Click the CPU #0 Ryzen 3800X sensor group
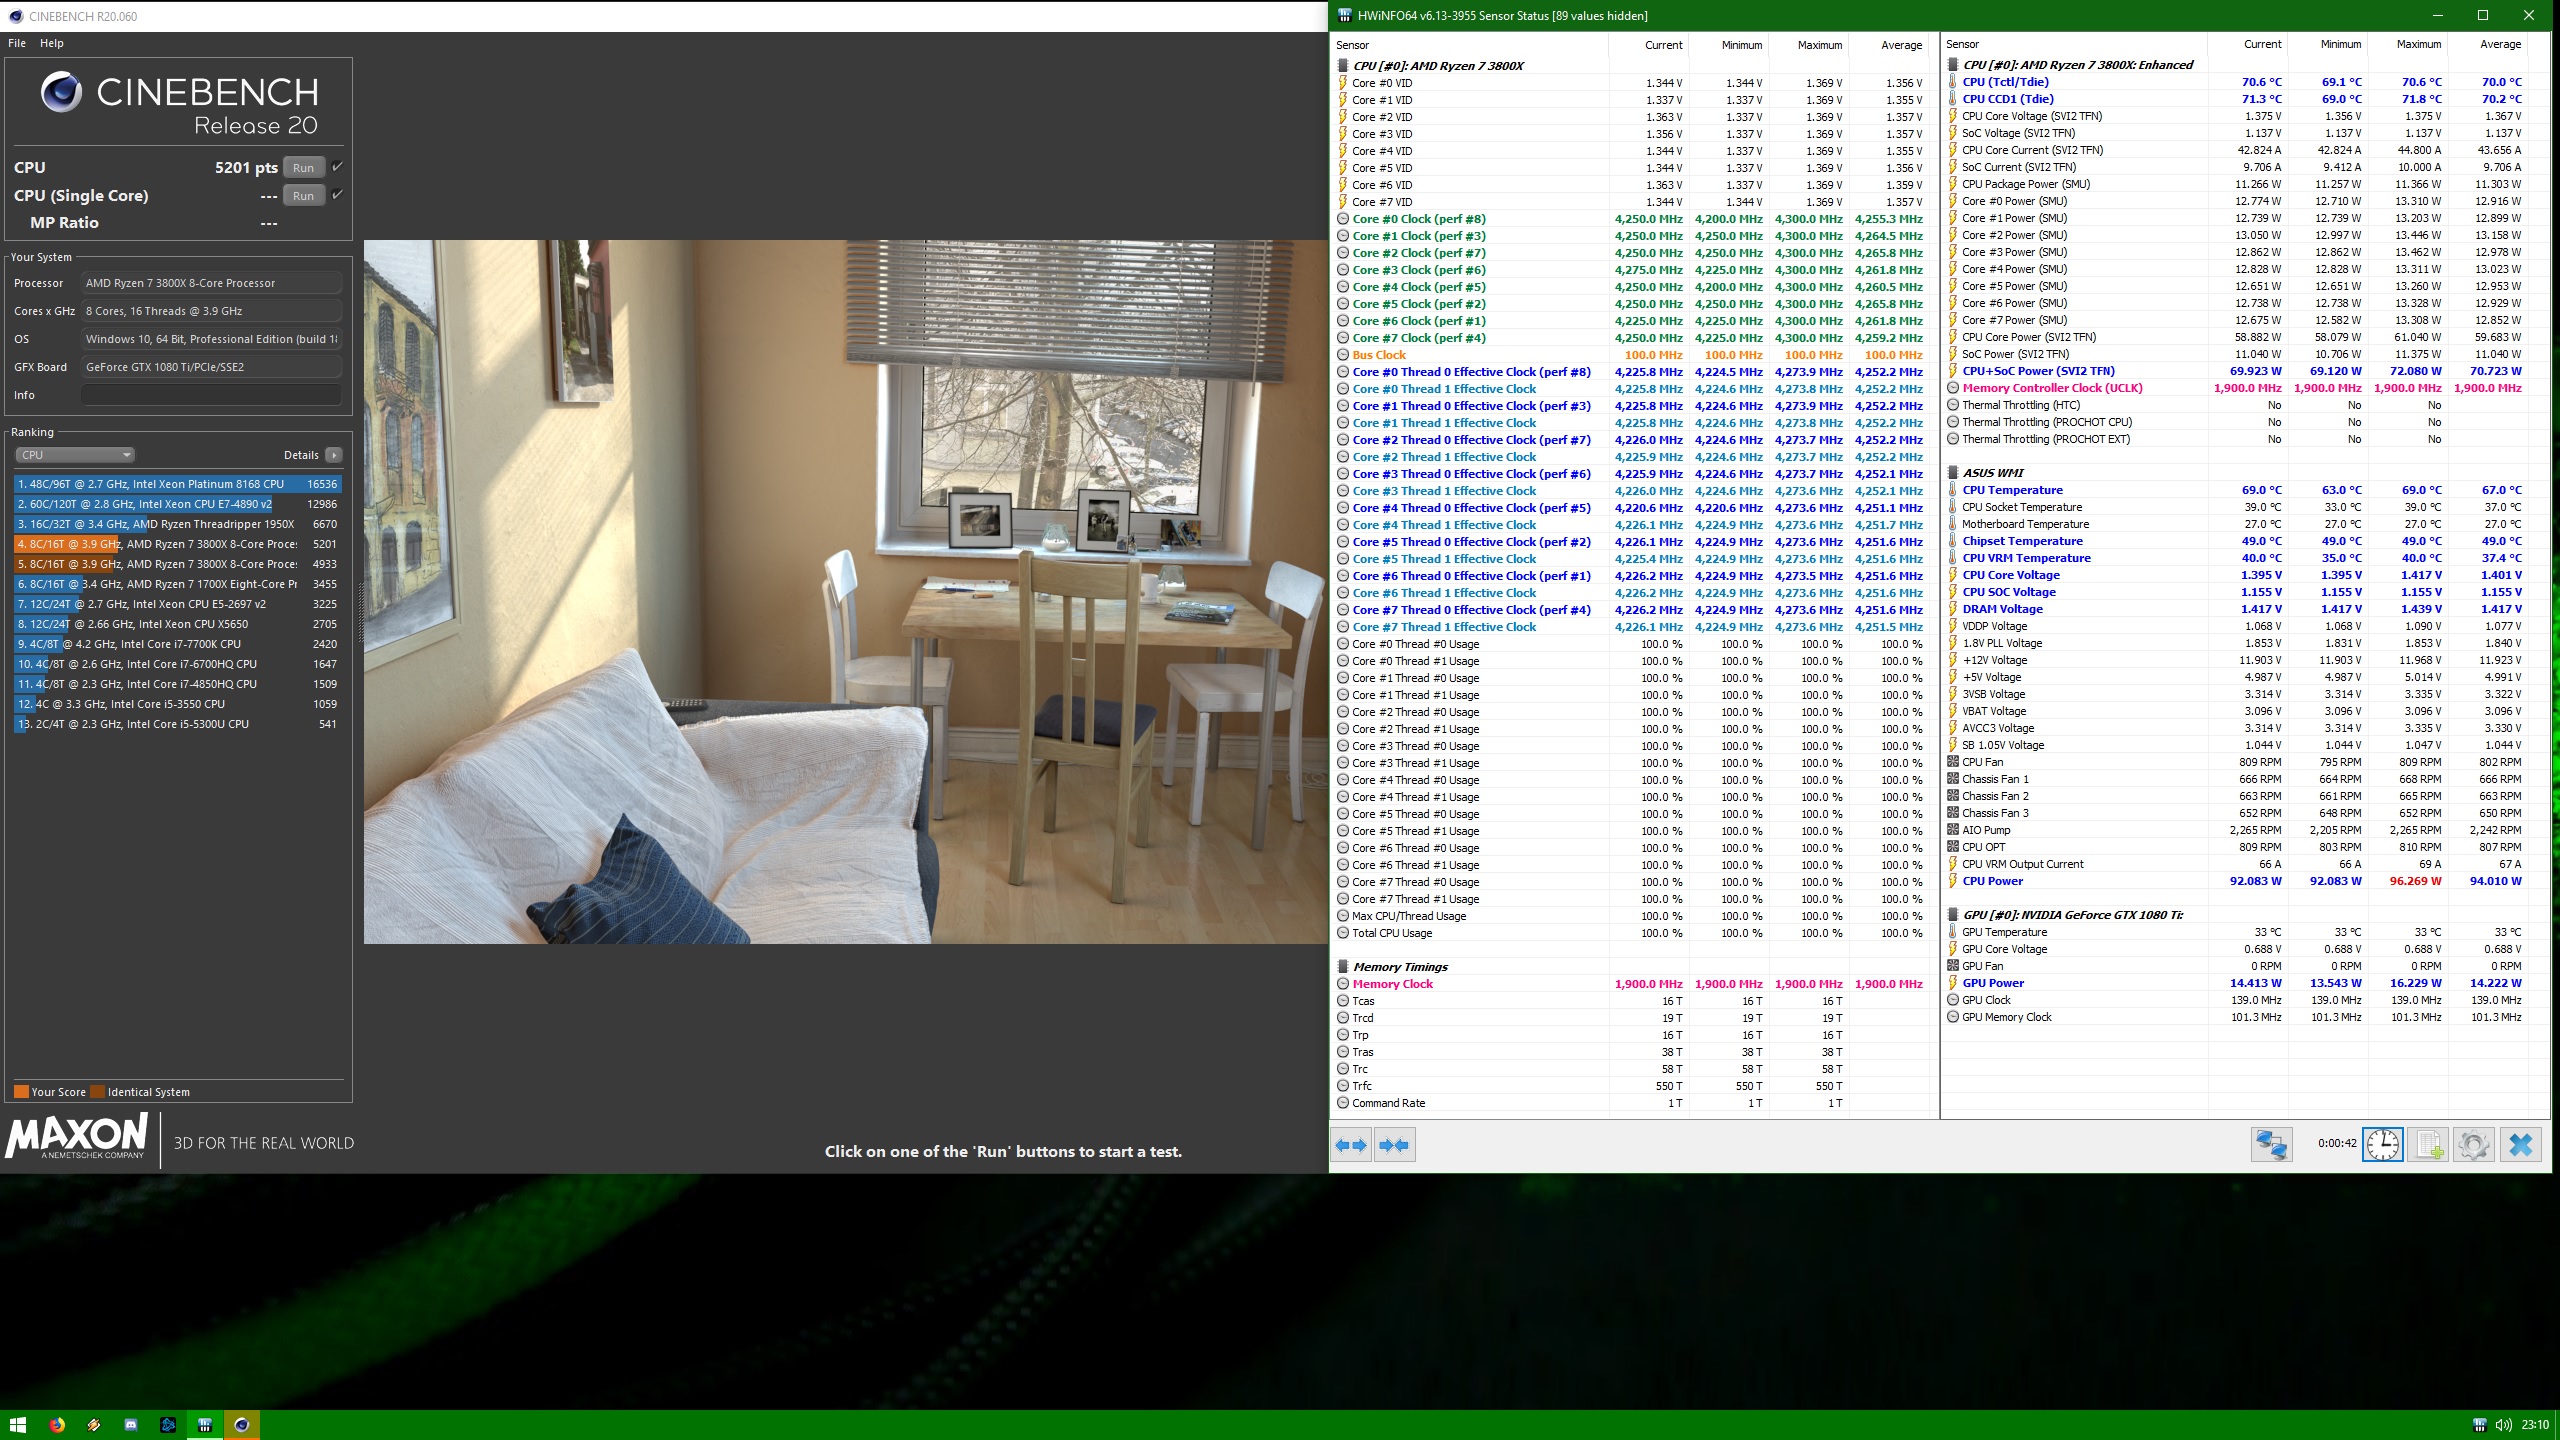The image size is (2560, 1440). click(1438, 66)
